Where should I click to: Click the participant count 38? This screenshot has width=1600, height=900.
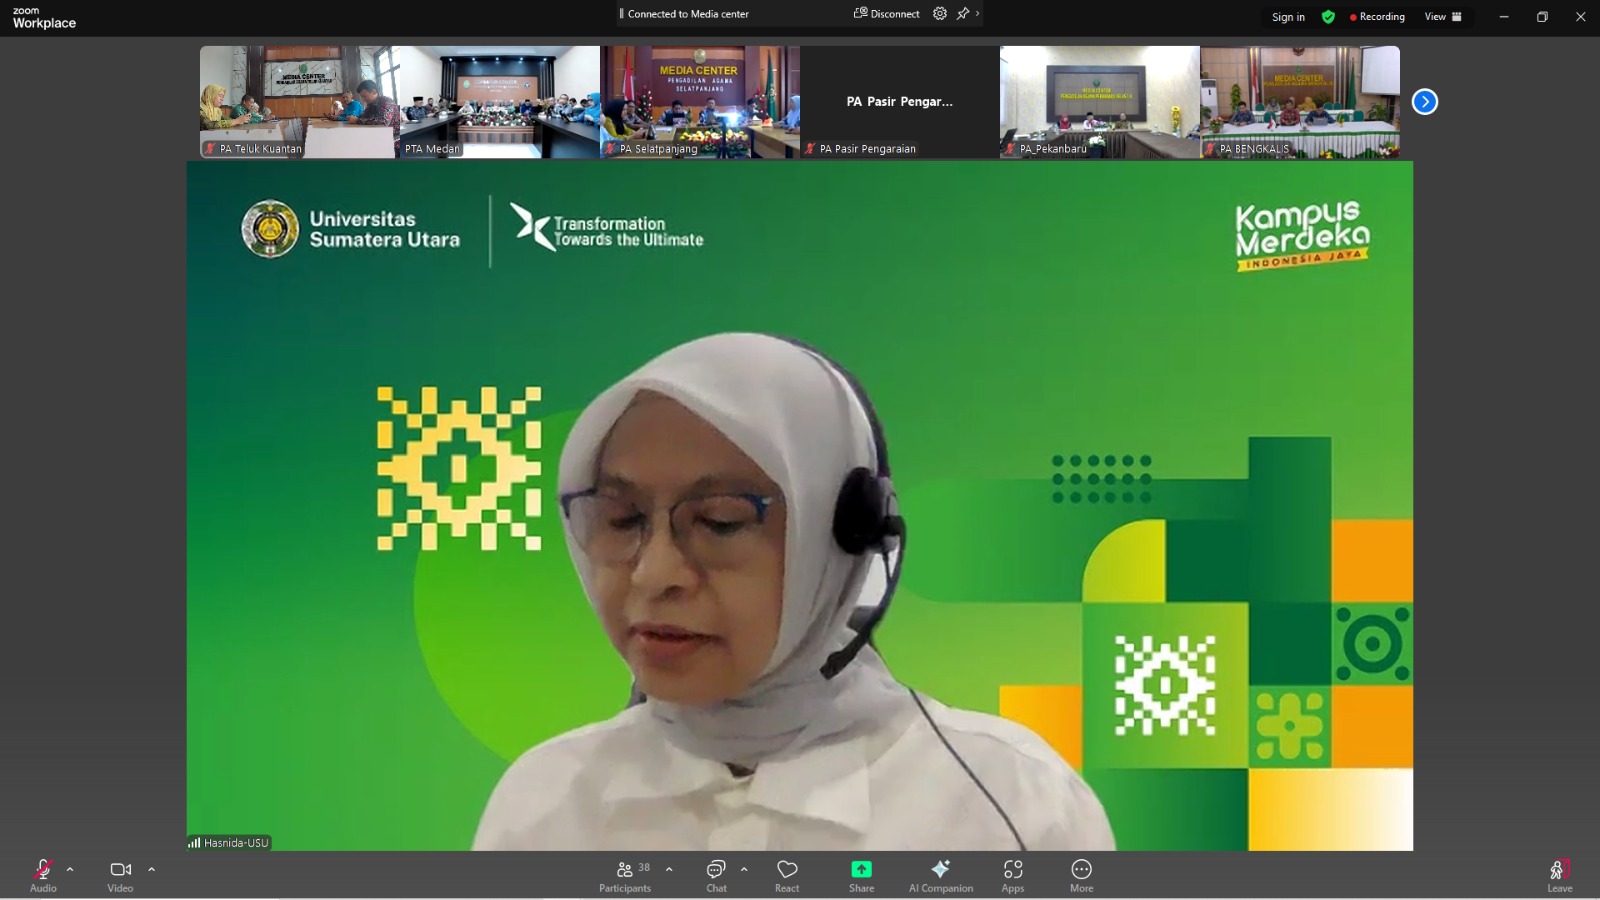pos(644,868)
